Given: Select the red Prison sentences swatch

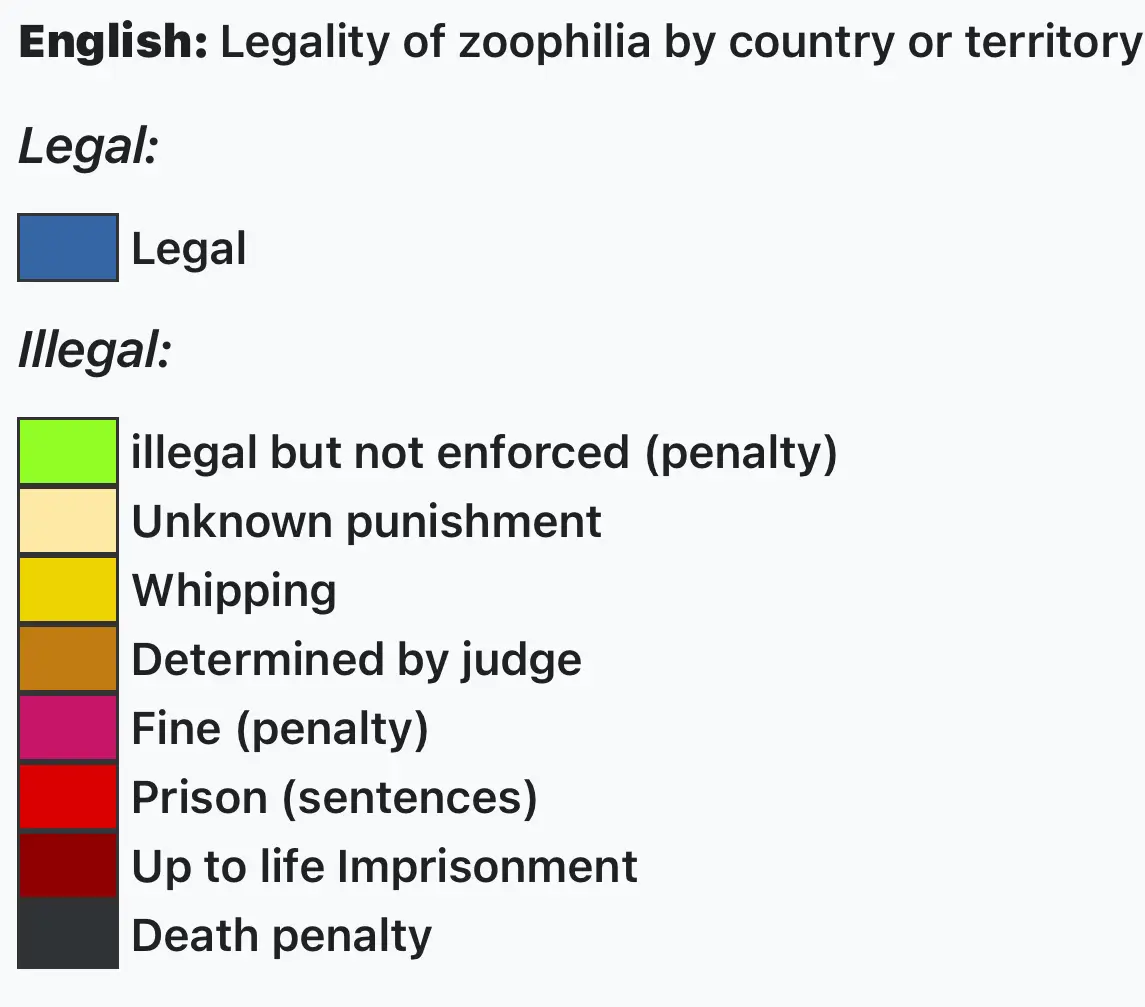Looking at the screenshot, I should click(x=68, y=797).
